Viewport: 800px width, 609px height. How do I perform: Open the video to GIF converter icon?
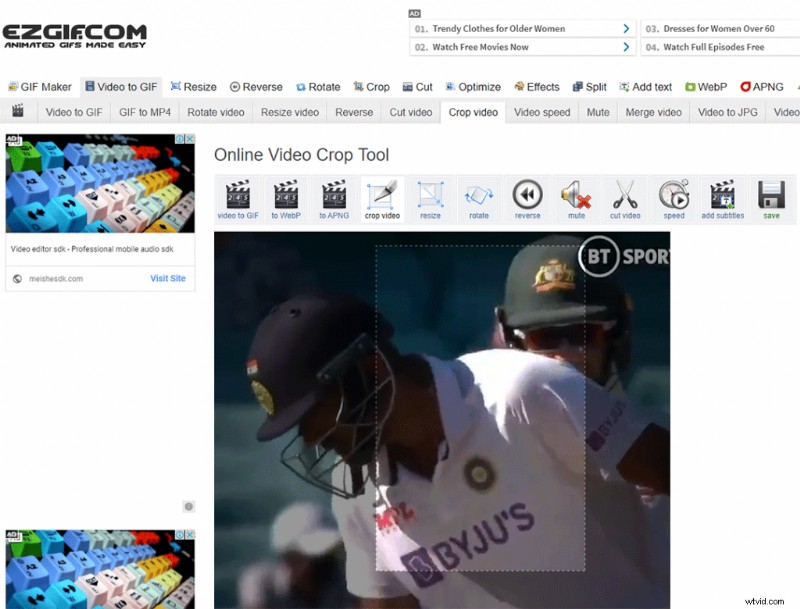(237, 199)
